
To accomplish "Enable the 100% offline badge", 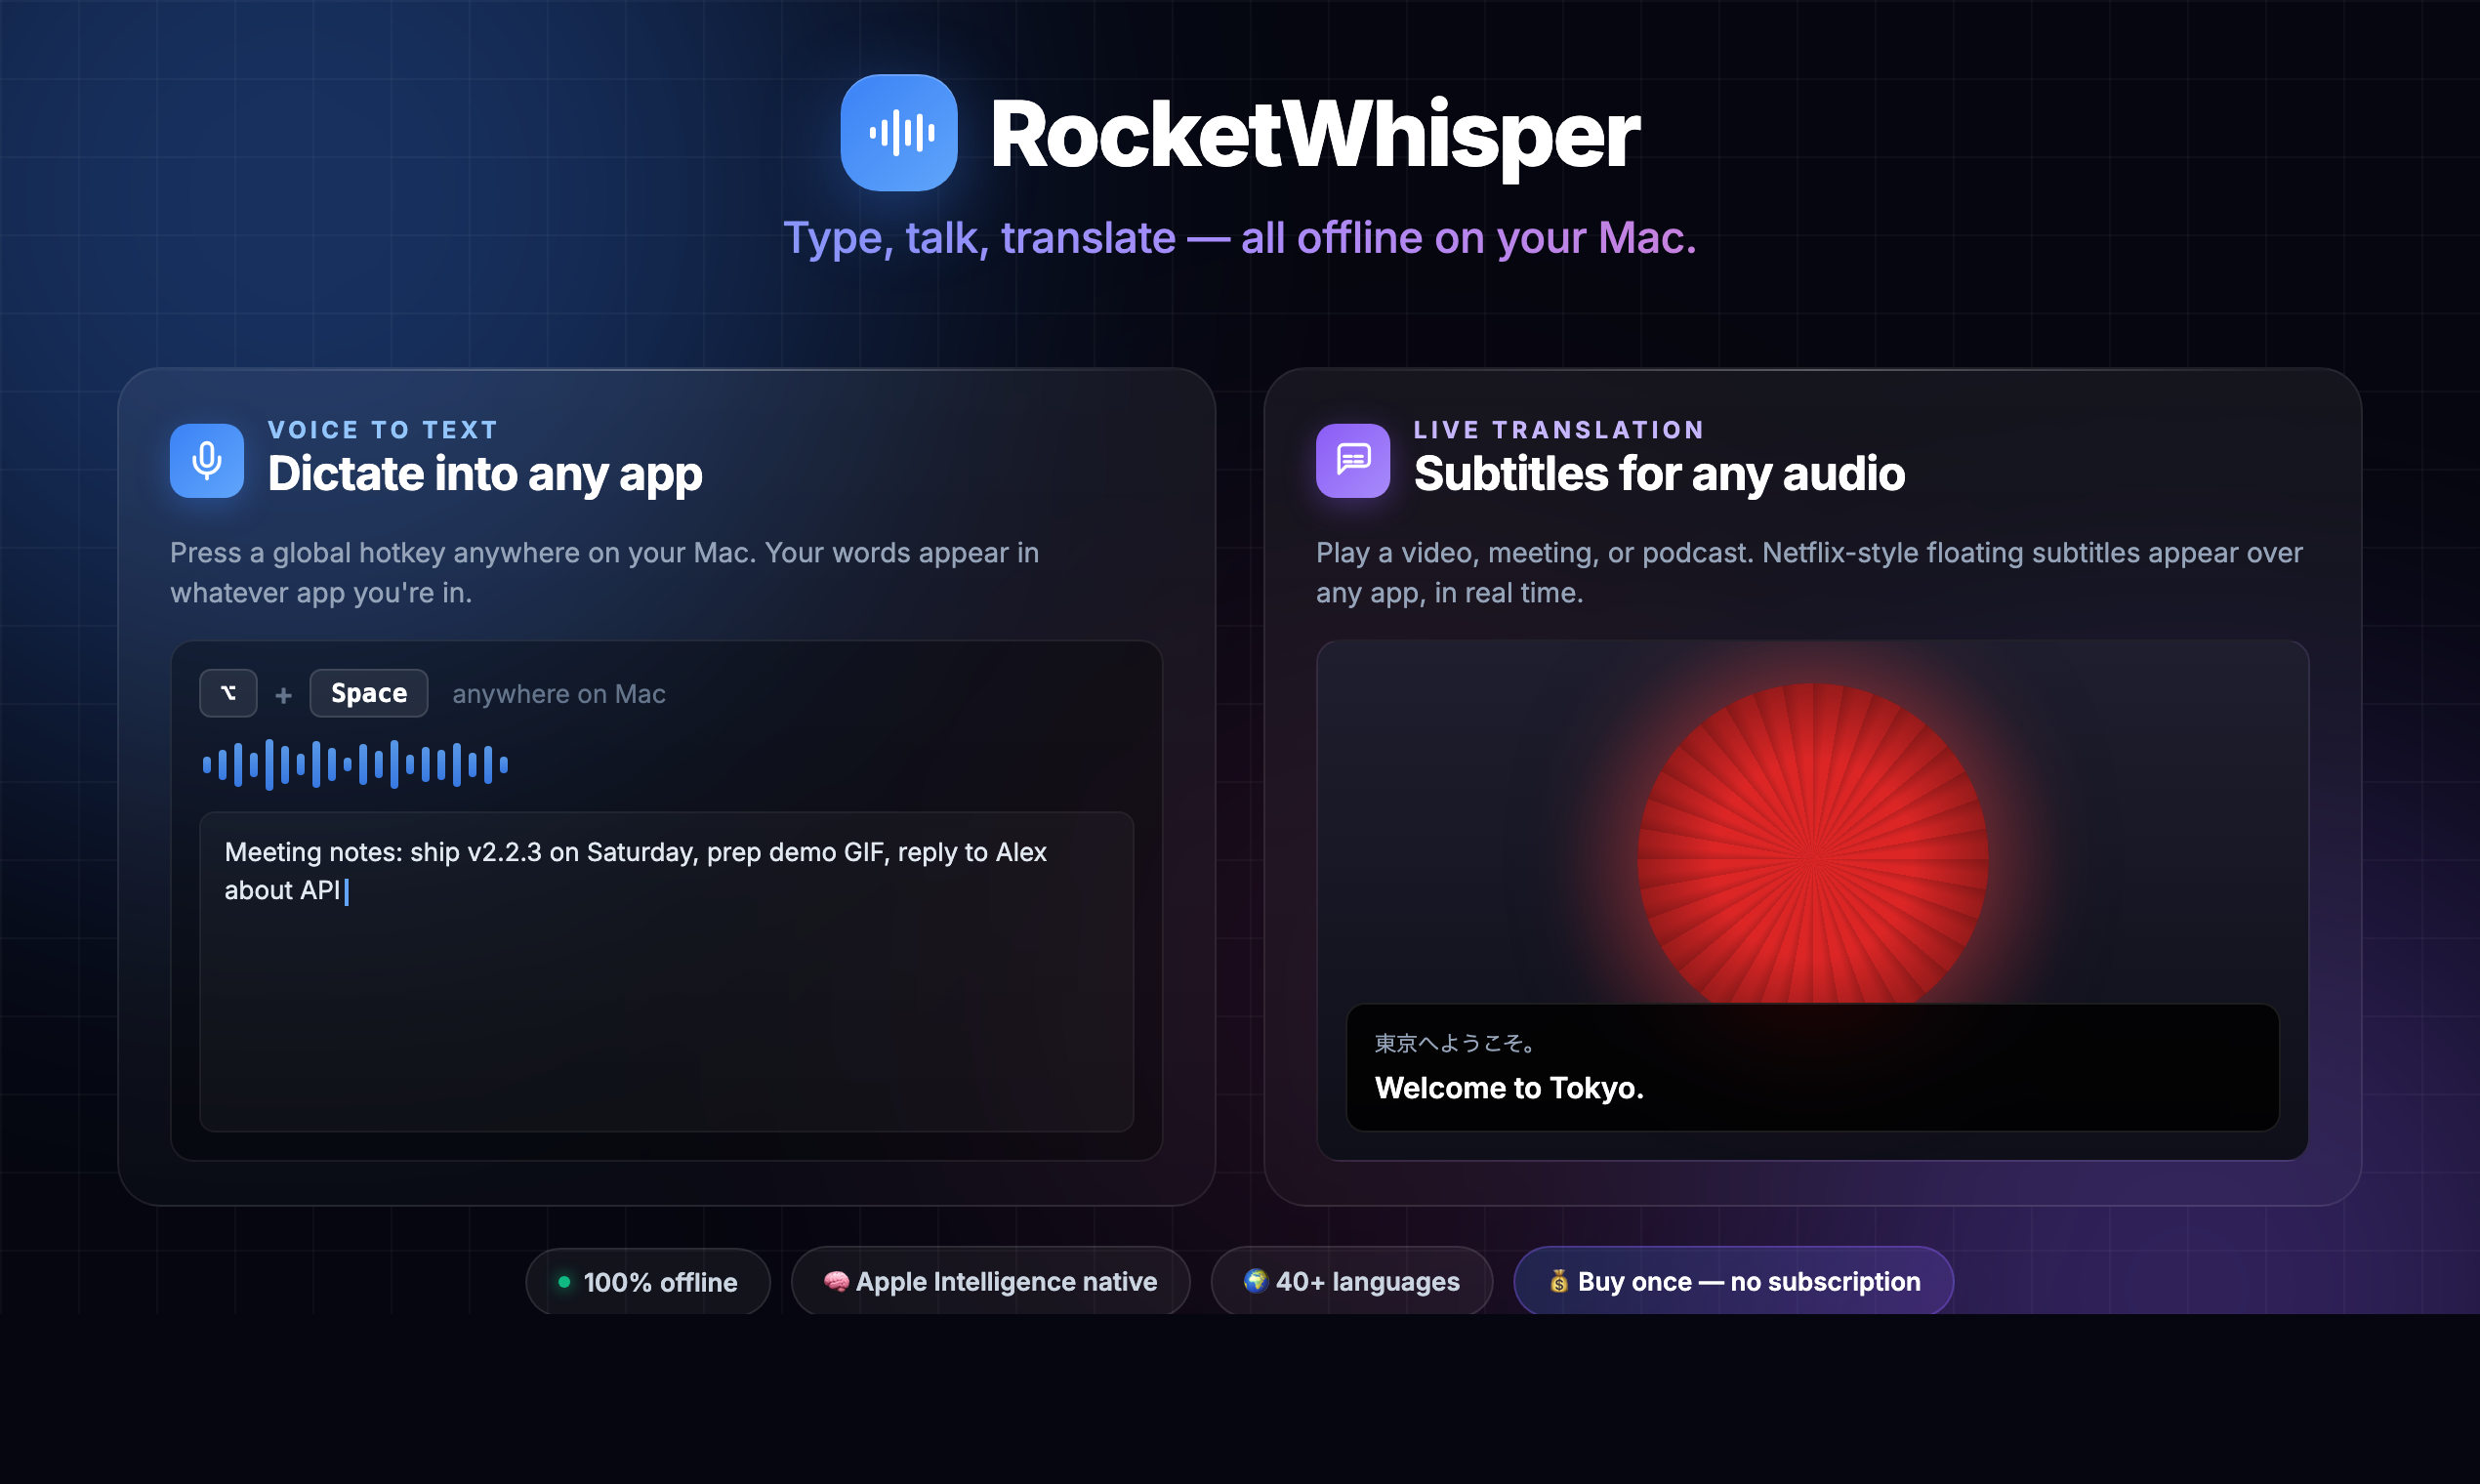I will tap(648, 1281).
